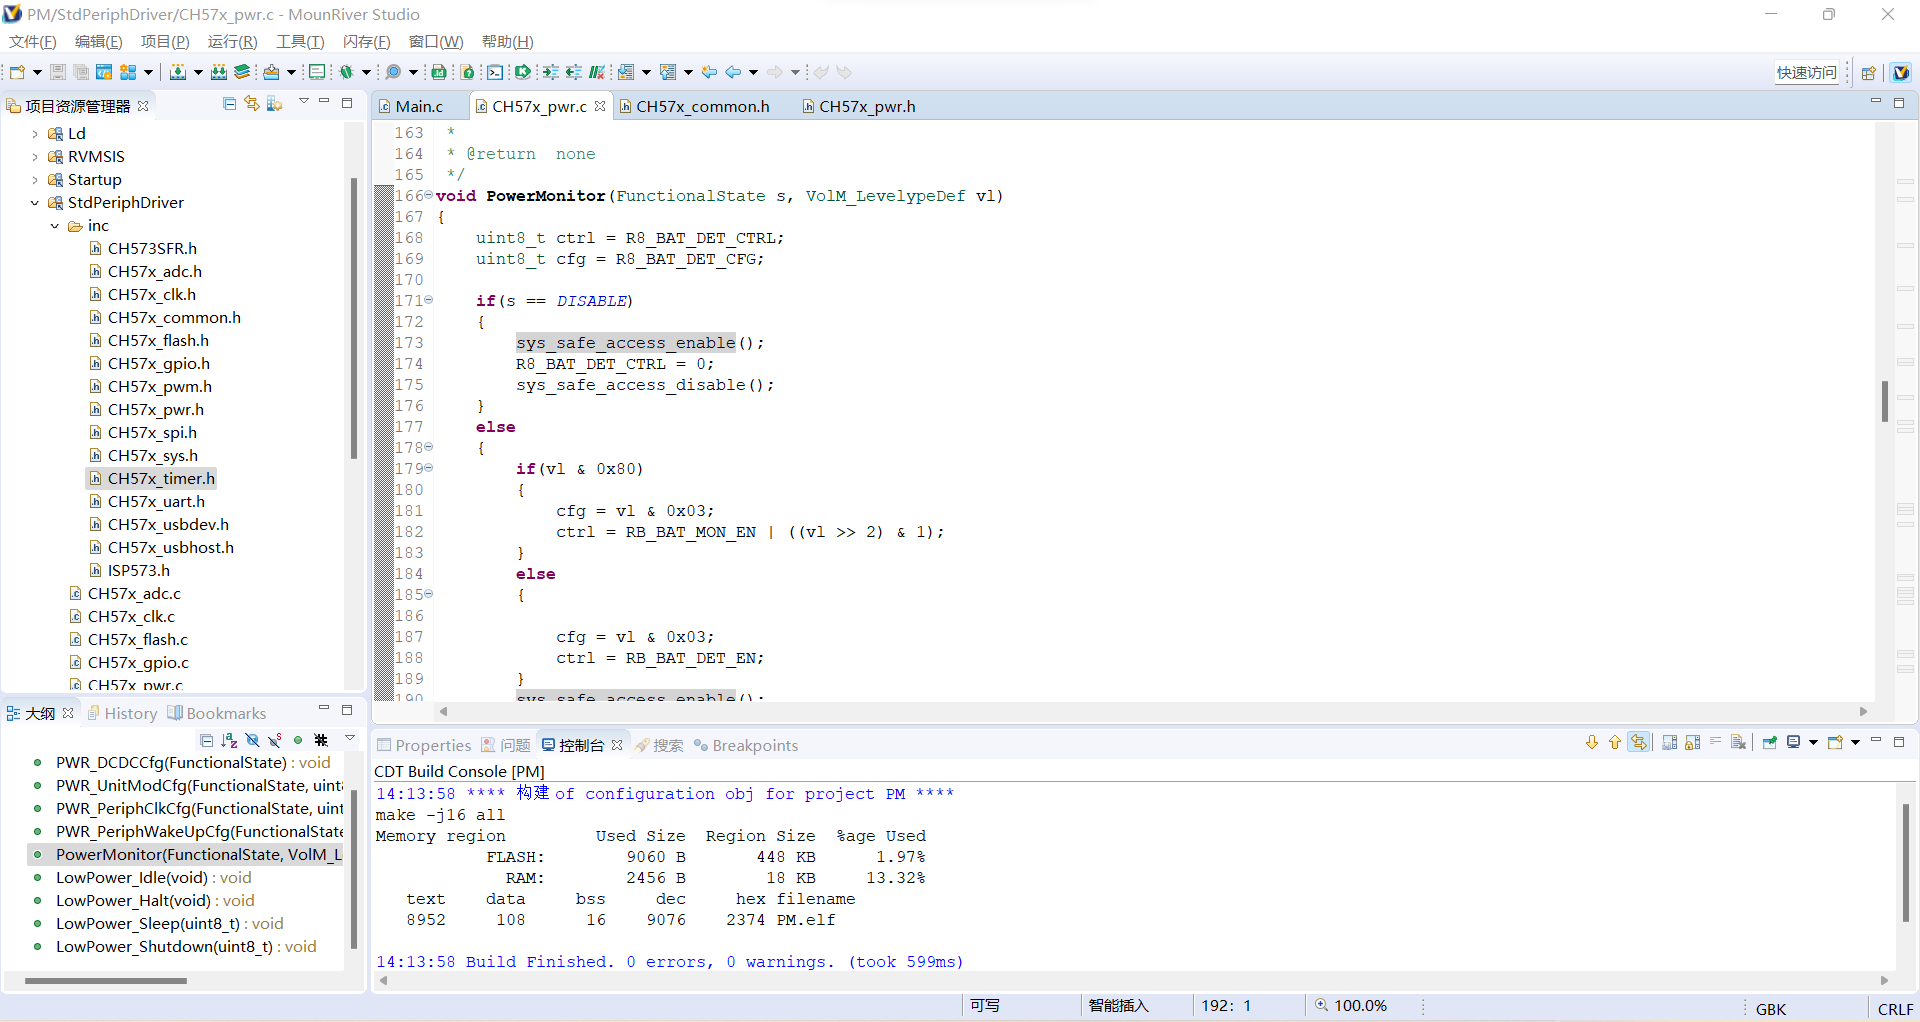Click the Debug bug toolbar icon

pyautogui.click(x=346, y=72)
